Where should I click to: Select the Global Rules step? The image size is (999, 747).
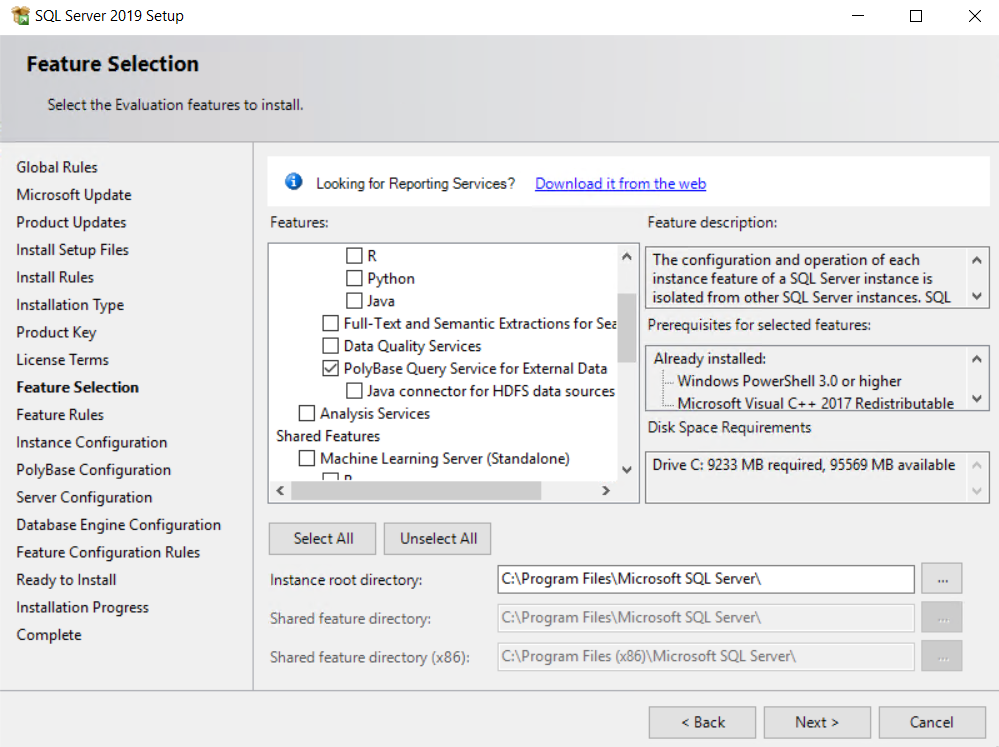coord(57,167)
